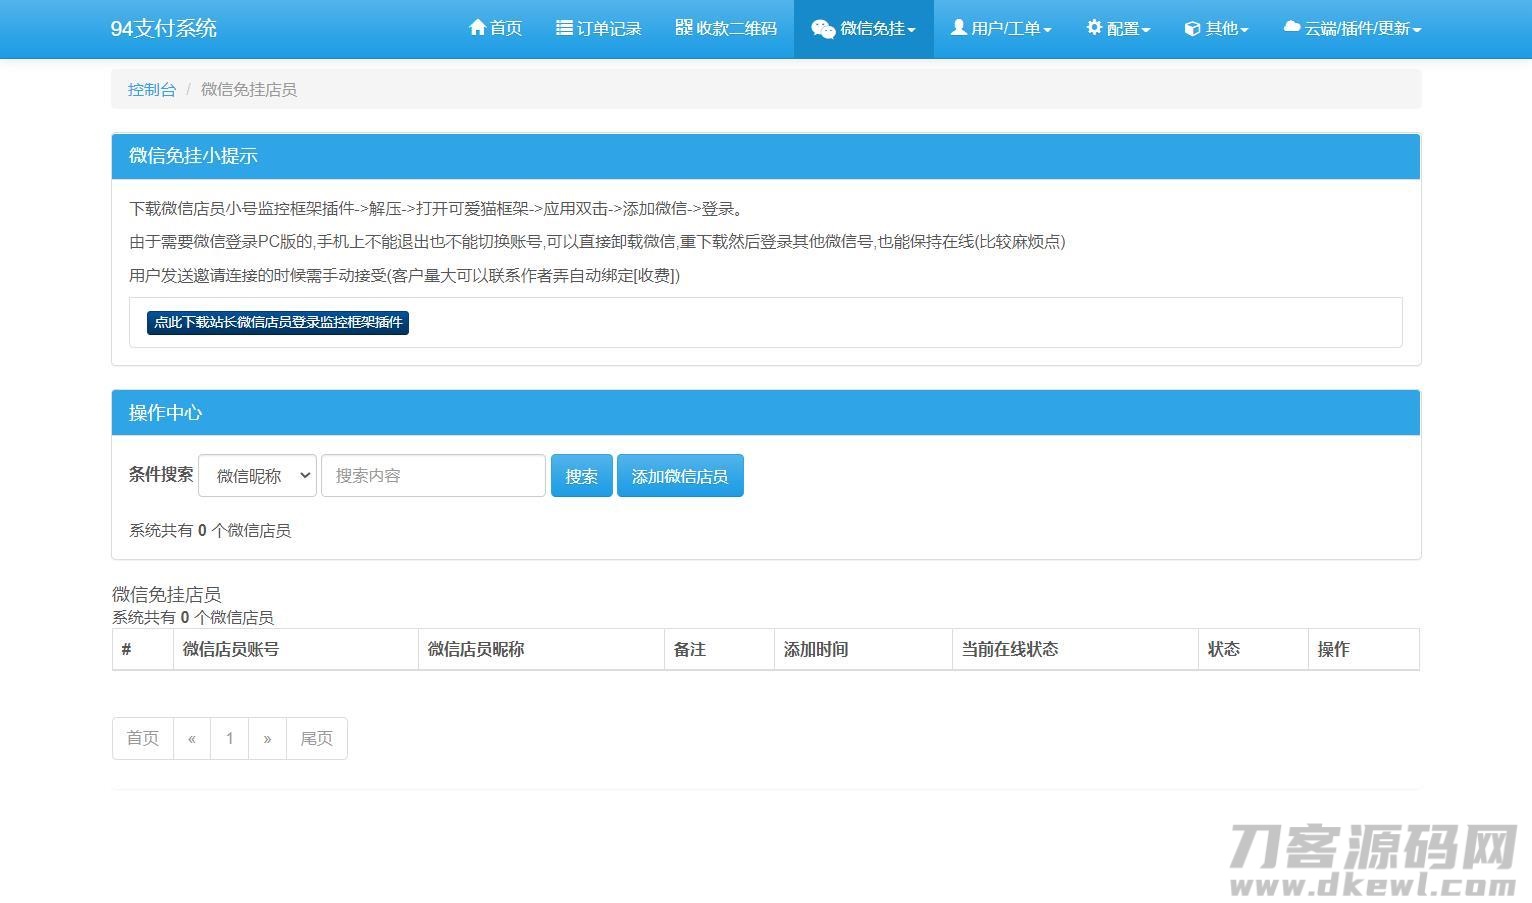Expand the 微信免挂 dropdown caret

point(911,30)
